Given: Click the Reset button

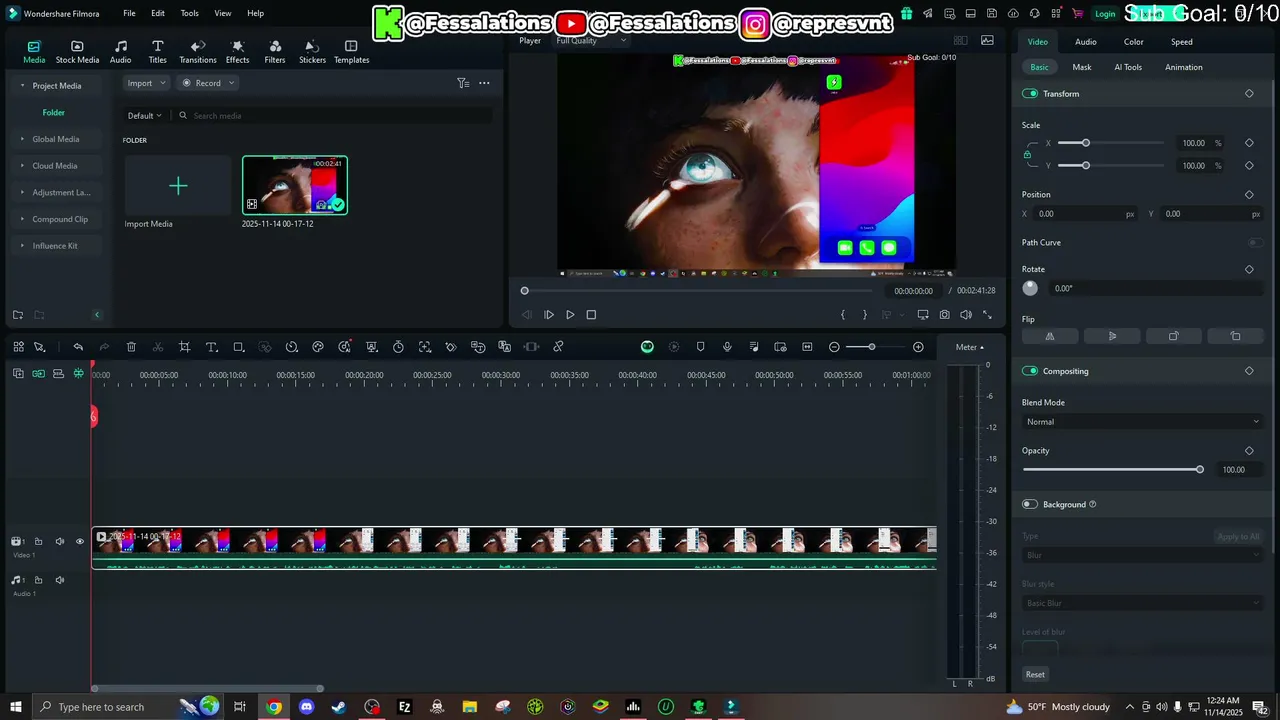Looking at the screenshot, I should coord(1035,674).
